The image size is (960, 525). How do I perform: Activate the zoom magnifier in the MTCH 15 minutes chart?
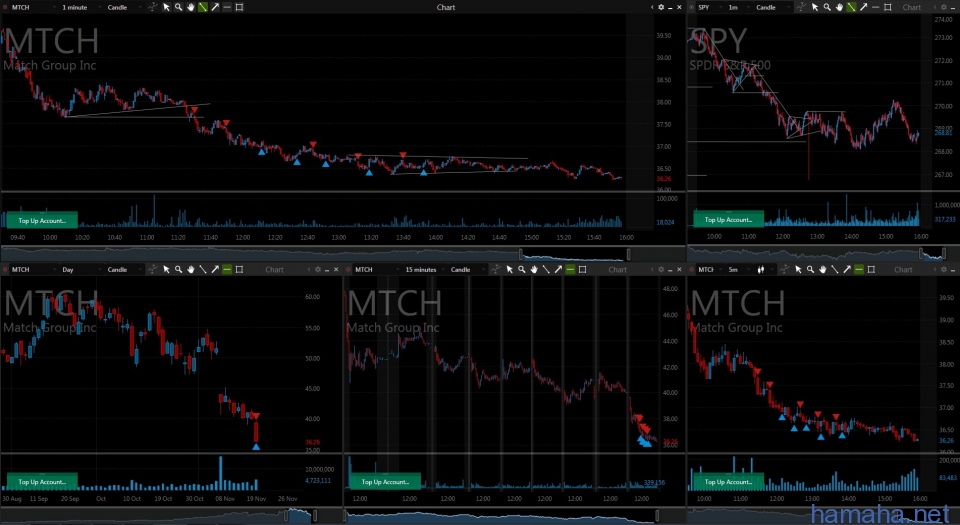tap(522, 269)
